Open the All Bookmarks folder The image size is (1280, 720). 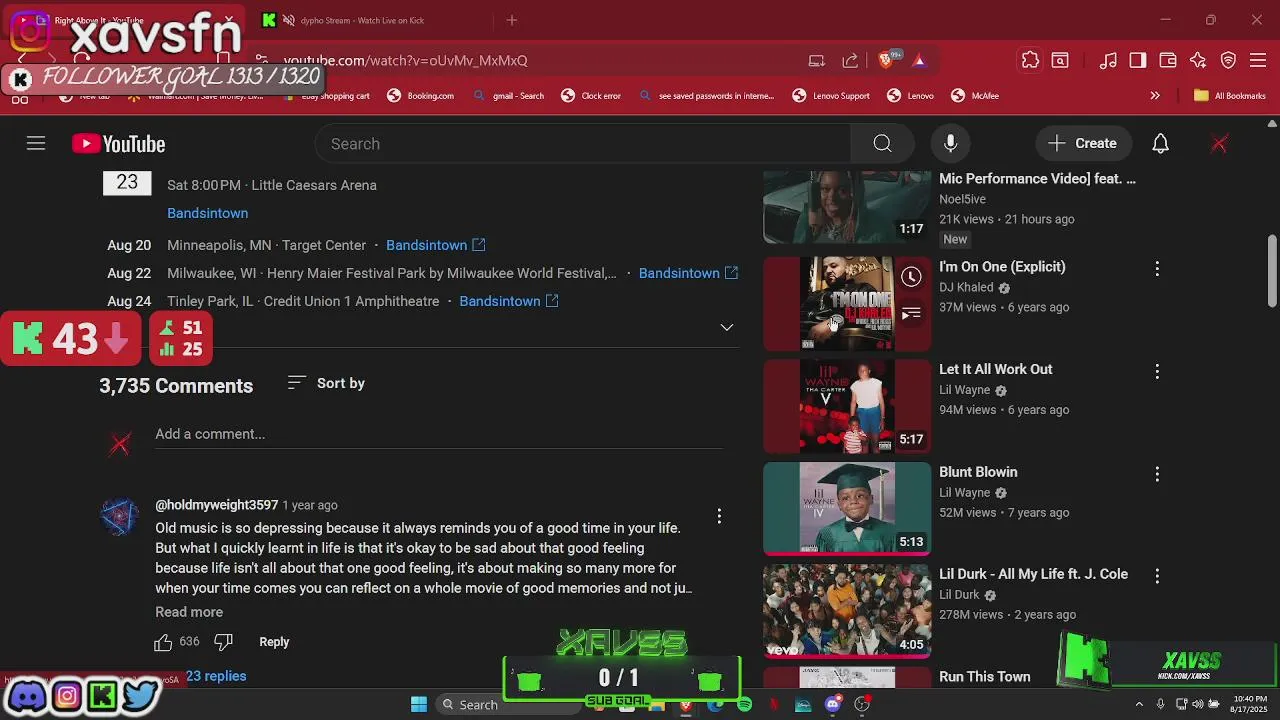tap(1230, 96)
